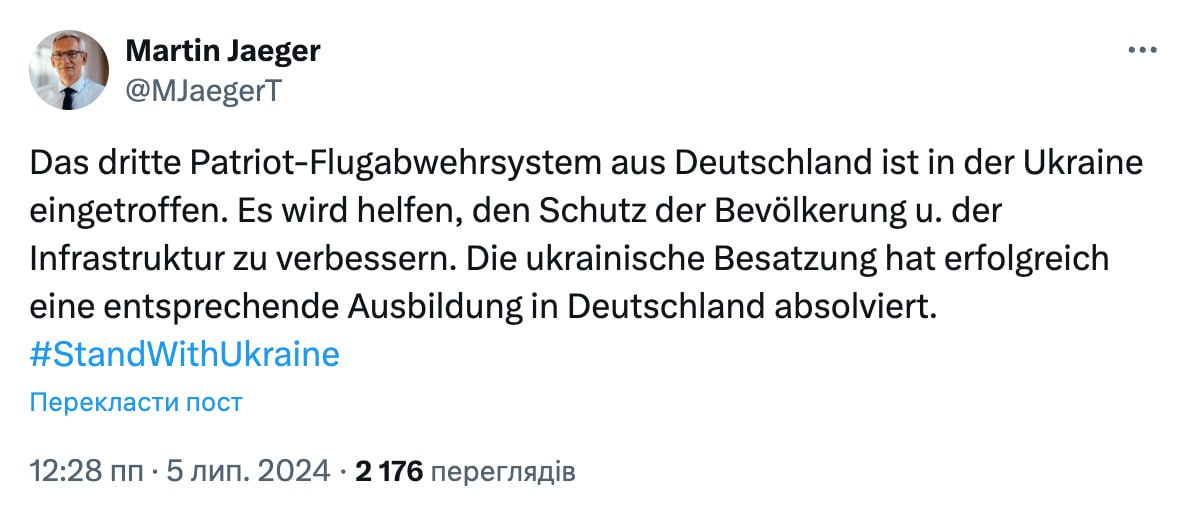Open the three-dot more options menu
This screenshot has width=1192, height=520.
click(x=1141, y=51)
